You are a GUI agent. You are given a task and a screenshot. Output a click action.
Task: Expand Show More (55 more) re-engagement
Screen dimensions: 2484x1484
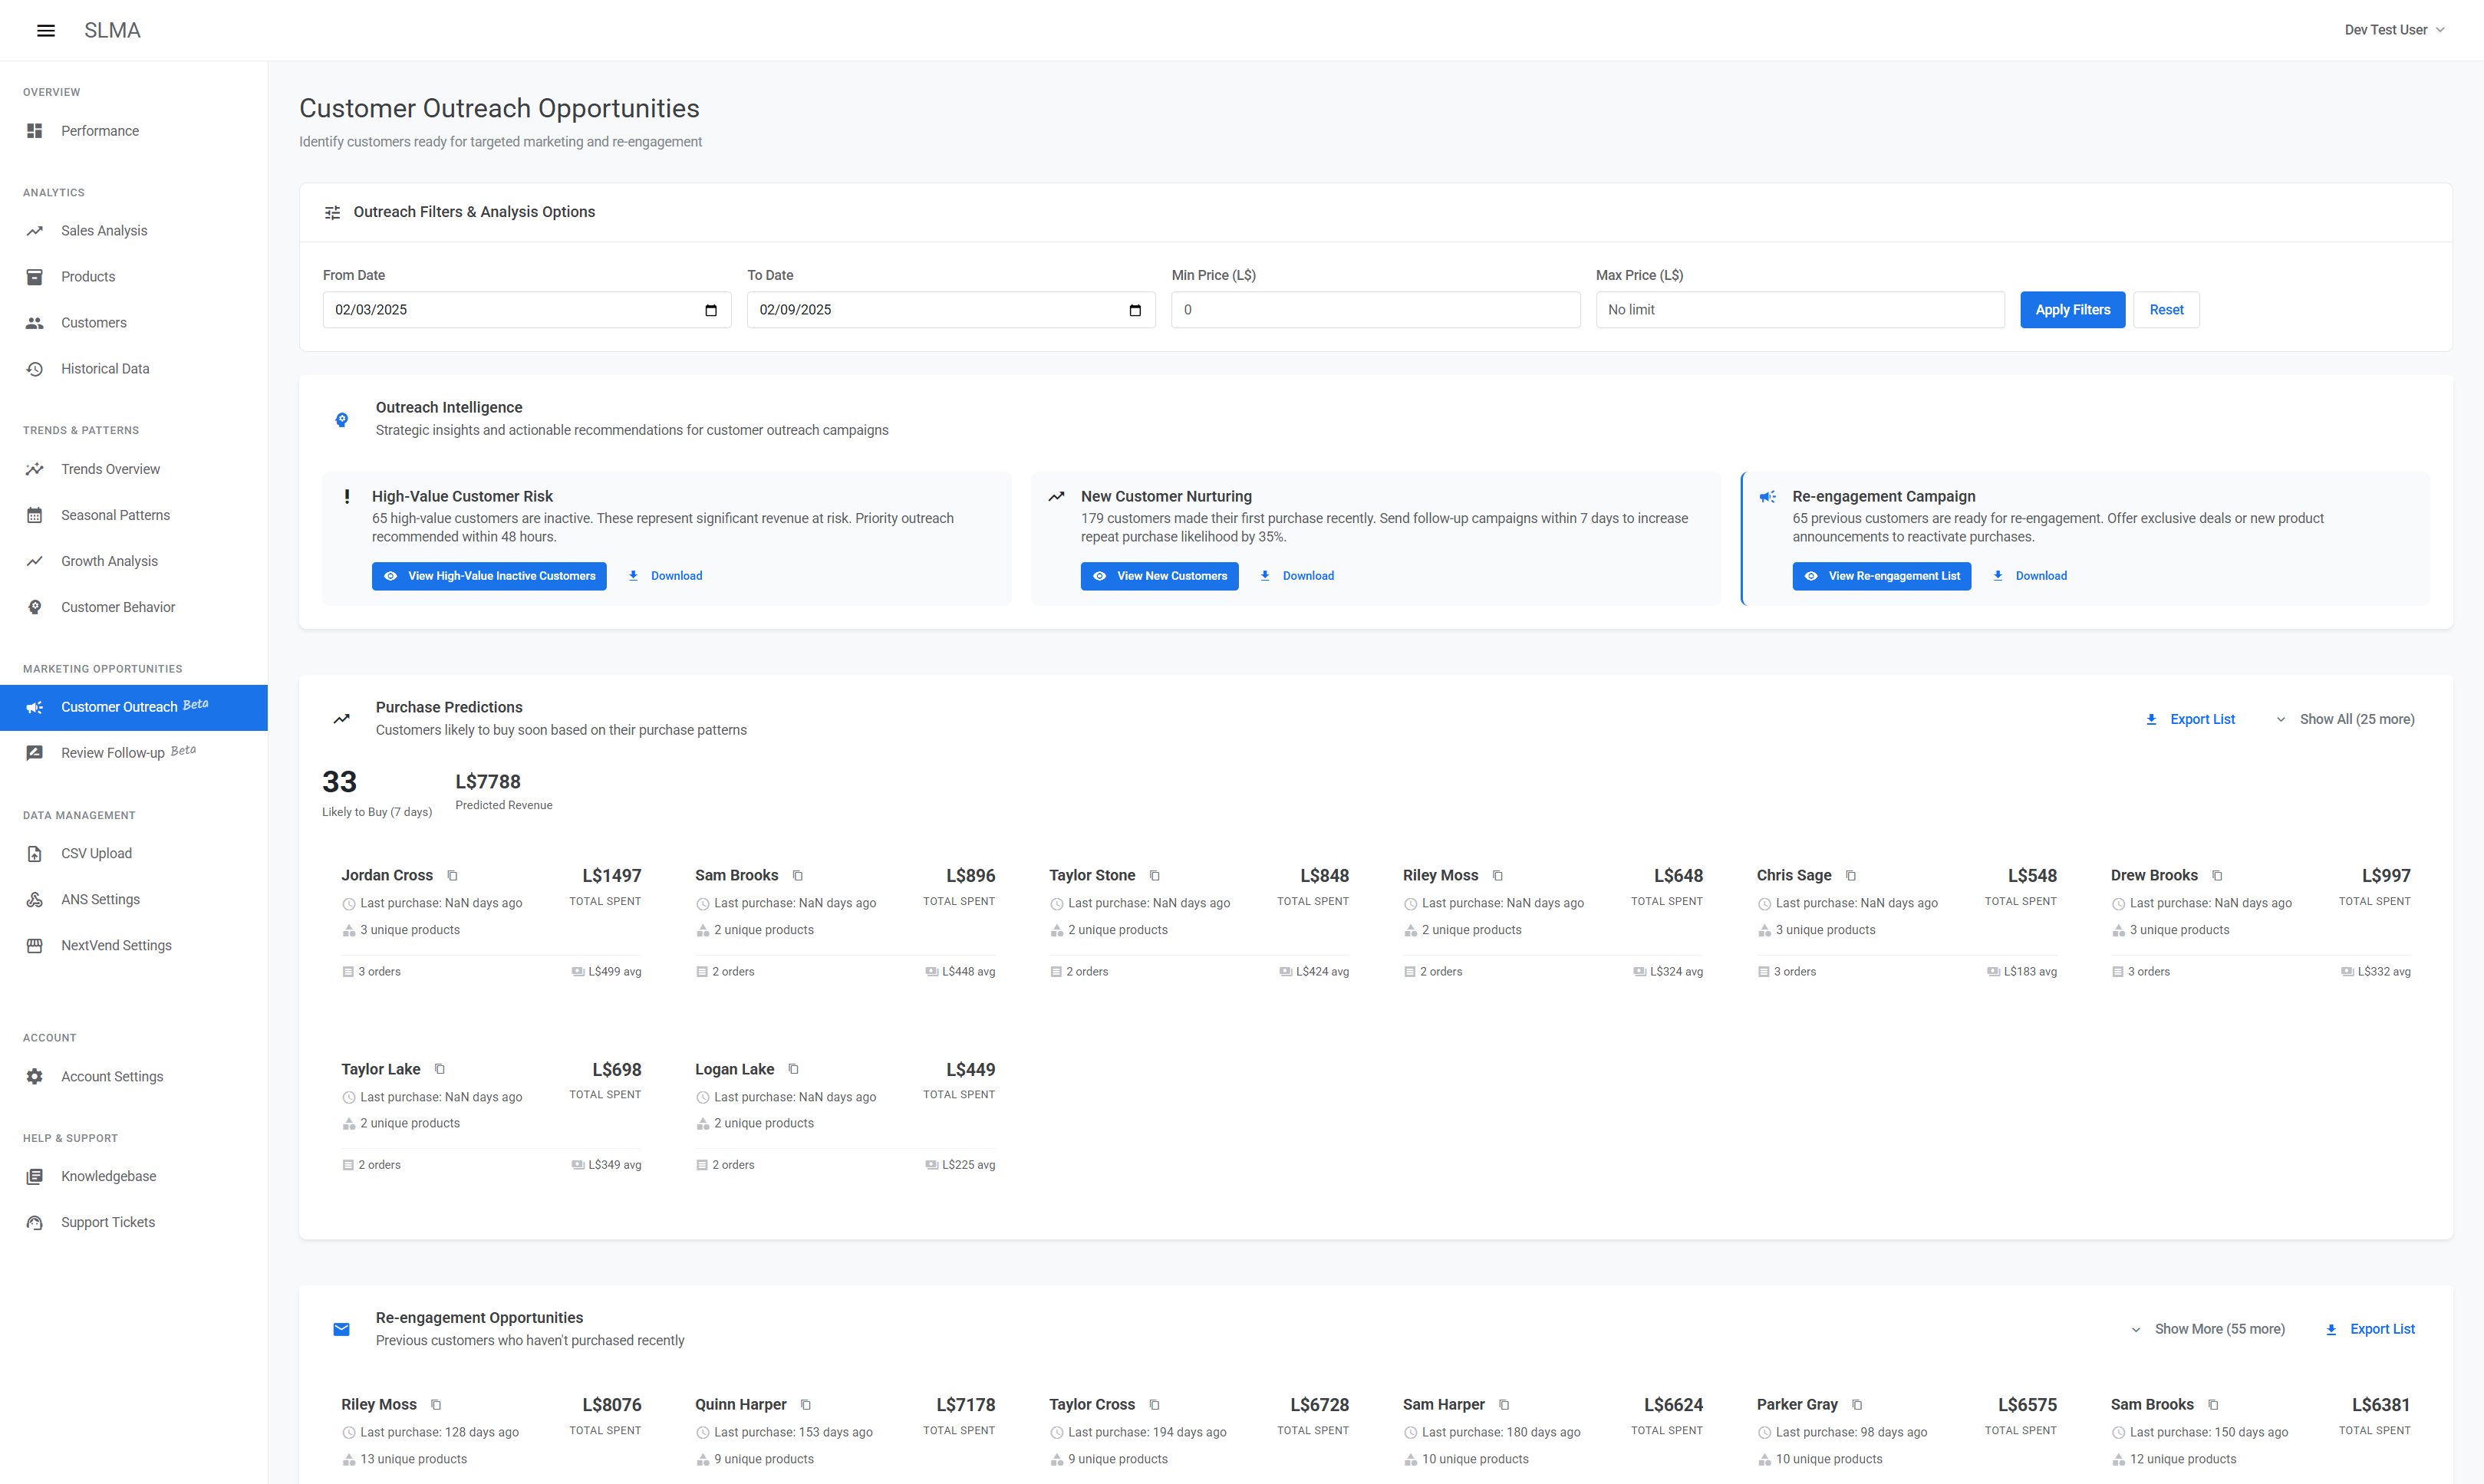(2207, 1329)
